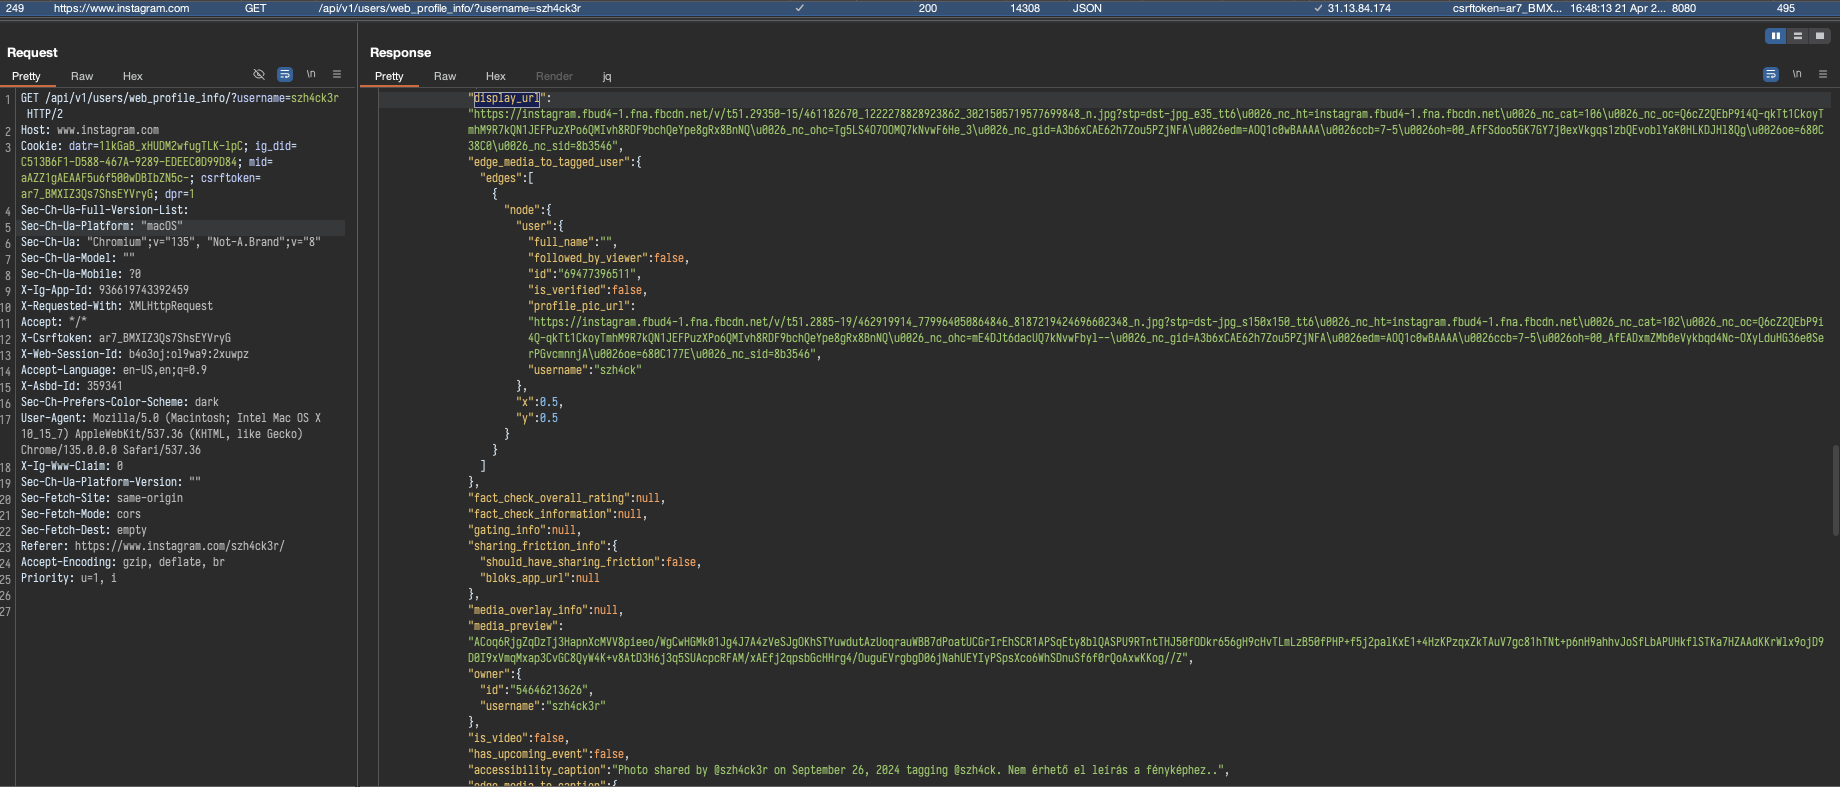The image size is (1840, 787).
Task: Click owner "id":"54646213626" line
Action: (536, 690)
